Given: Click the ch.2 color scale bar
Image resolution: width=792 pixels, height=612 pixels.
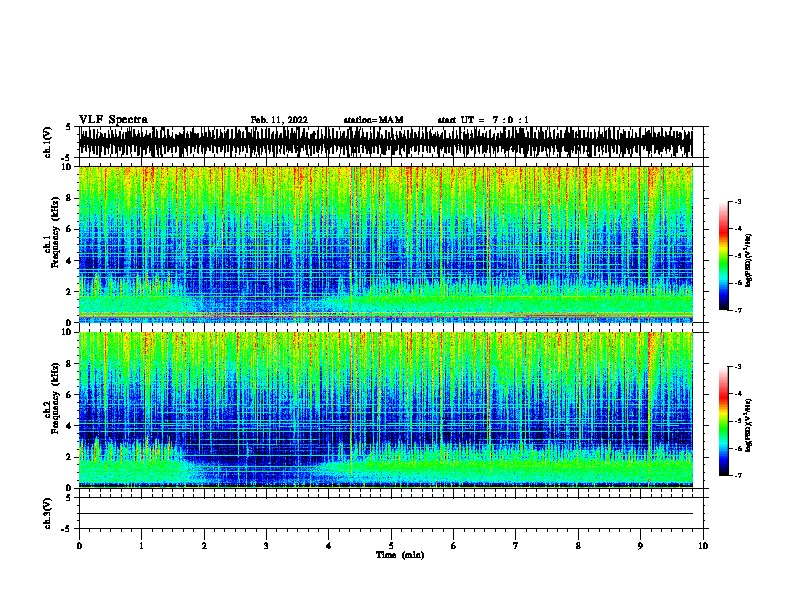Looking at the screenshot, I should coord(724,421).
